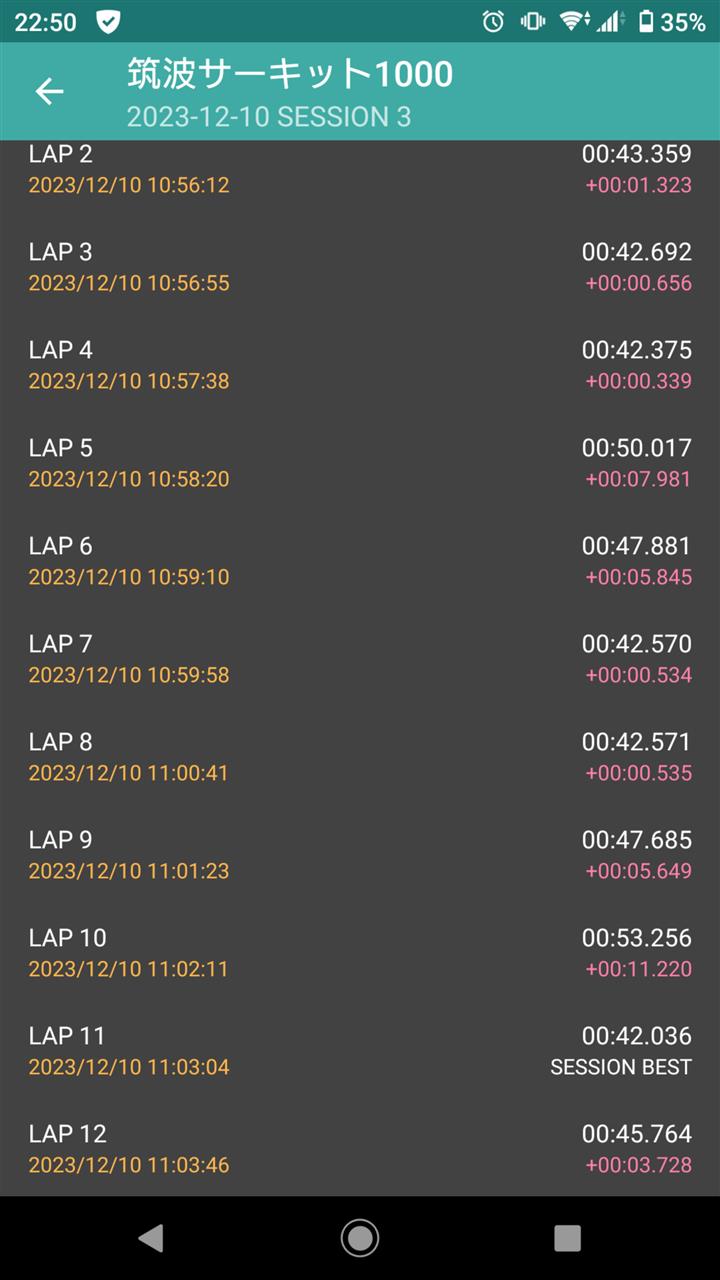Tap LAP 12 timestamp 11:03:46
The width and height of the screenshot is (720, 1280).
129,1165
